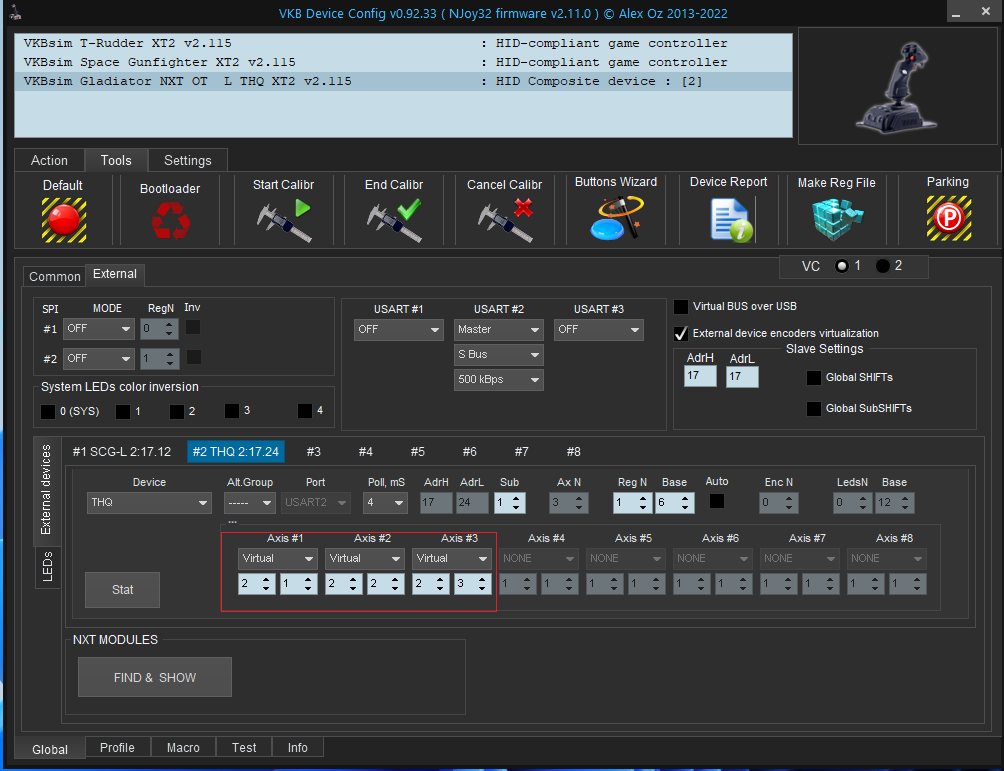Disable External device encoders virtualization
Image resolution: width=1004 pixels, height=771 pixels.
[681, 333]
